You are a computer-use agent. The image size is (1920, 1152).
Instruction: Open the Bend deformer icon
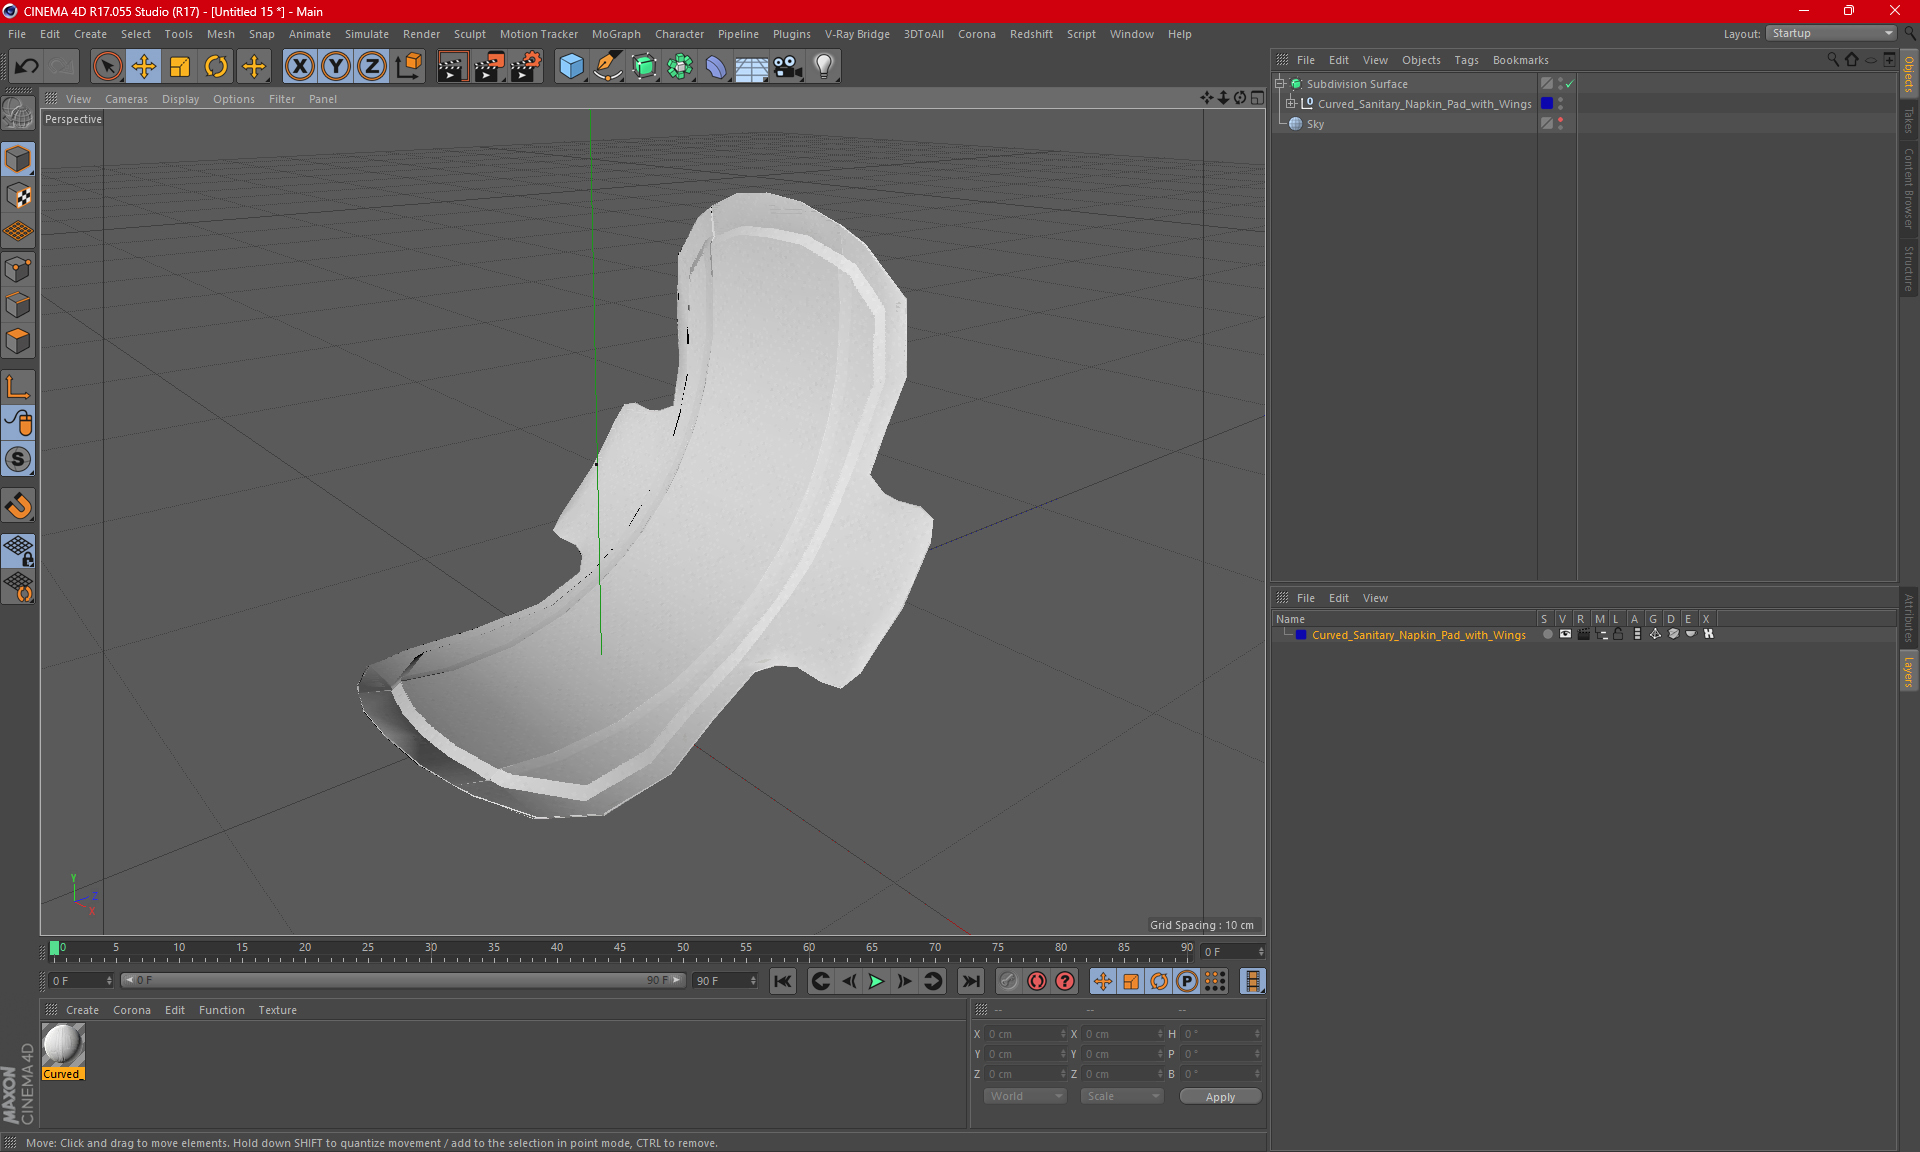(716, 67)
